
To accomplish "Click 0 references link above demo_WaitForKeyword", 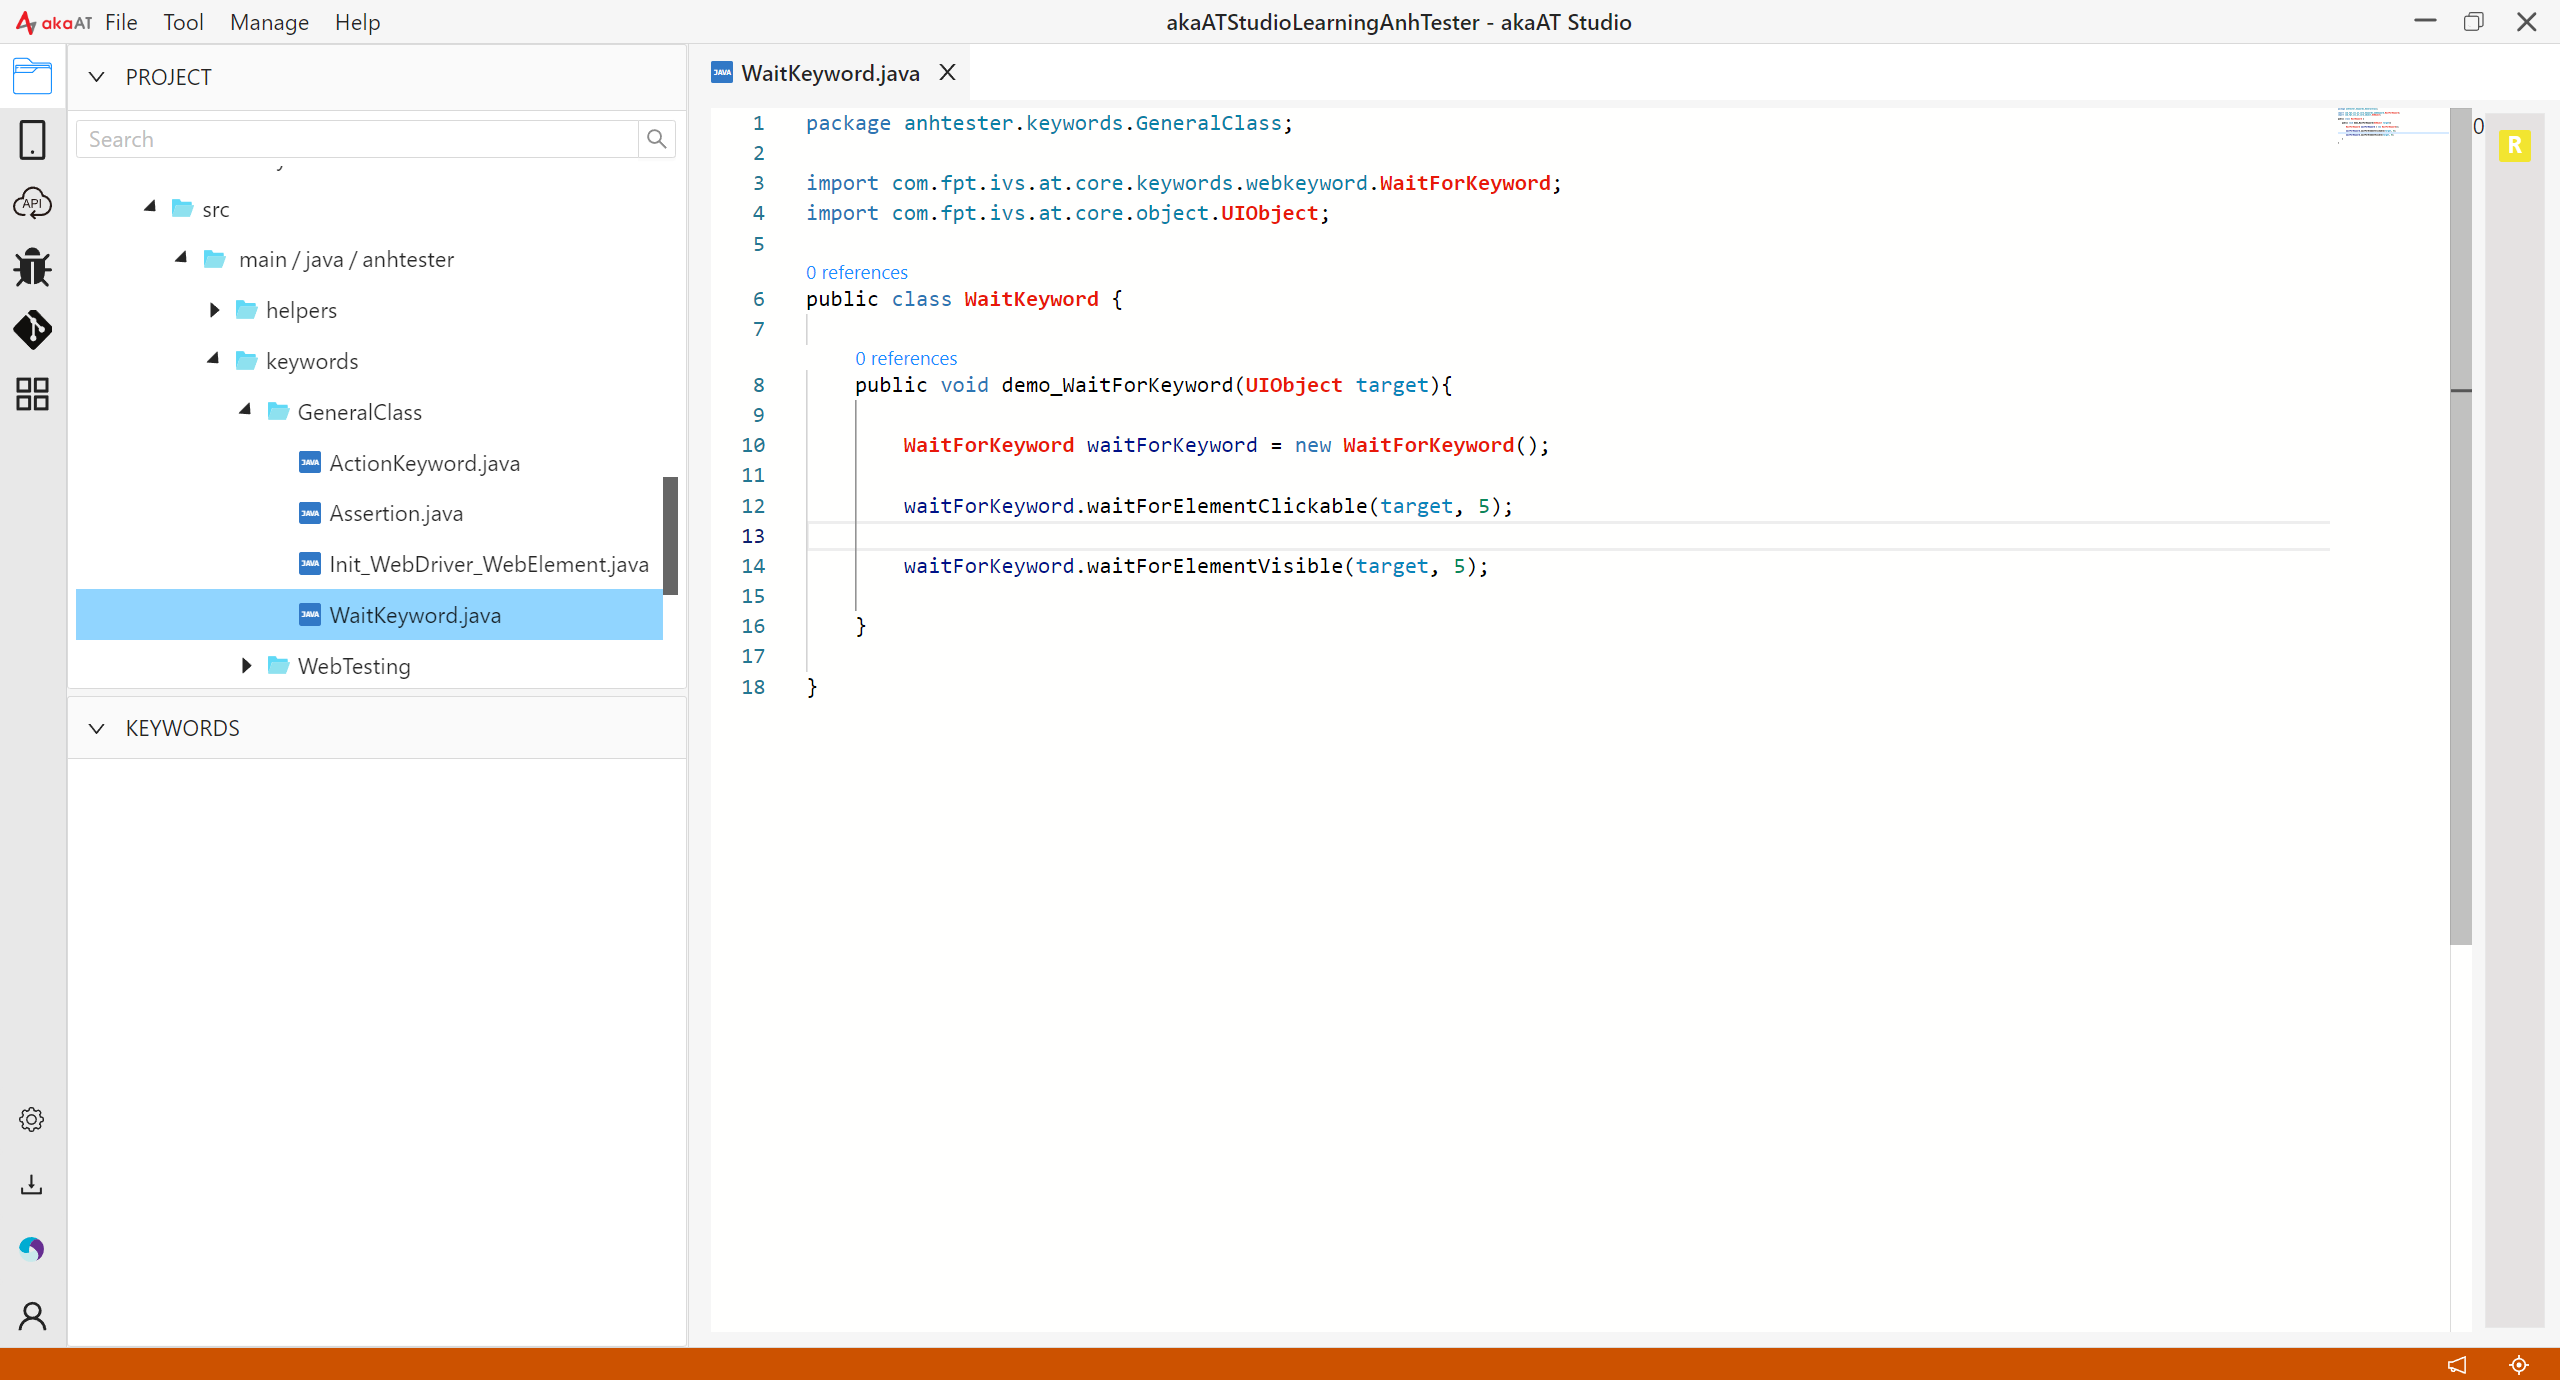I will coord(906,358).
